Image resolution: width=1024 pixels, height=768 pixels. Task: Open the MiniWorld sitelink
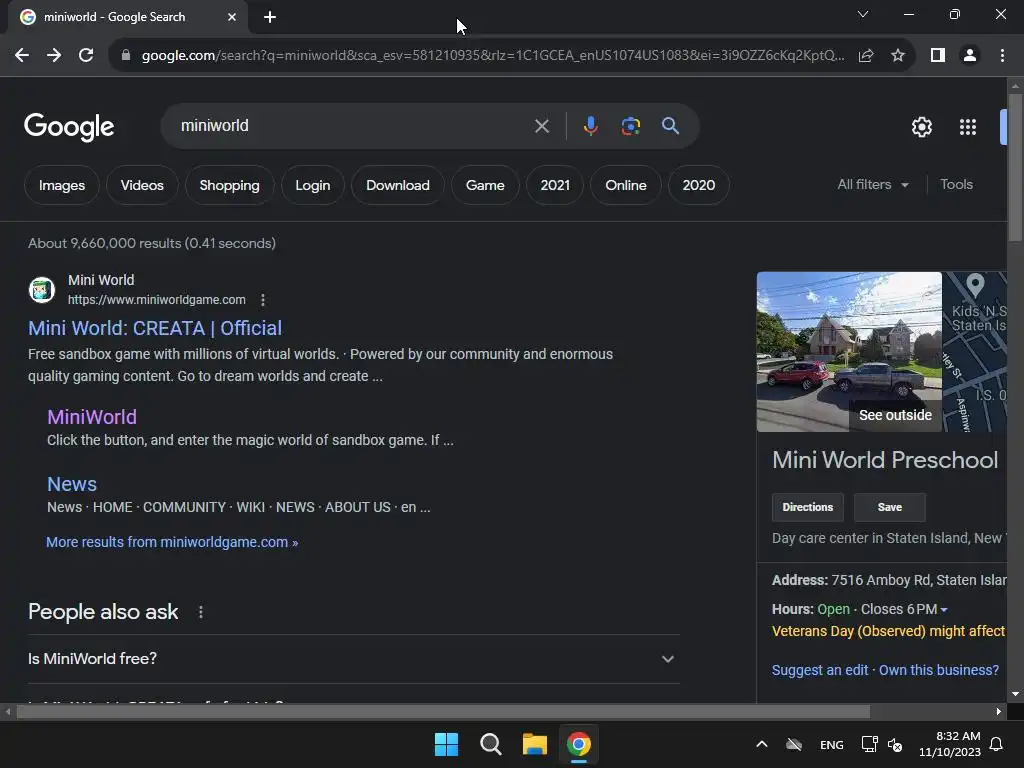pos(92,417)
